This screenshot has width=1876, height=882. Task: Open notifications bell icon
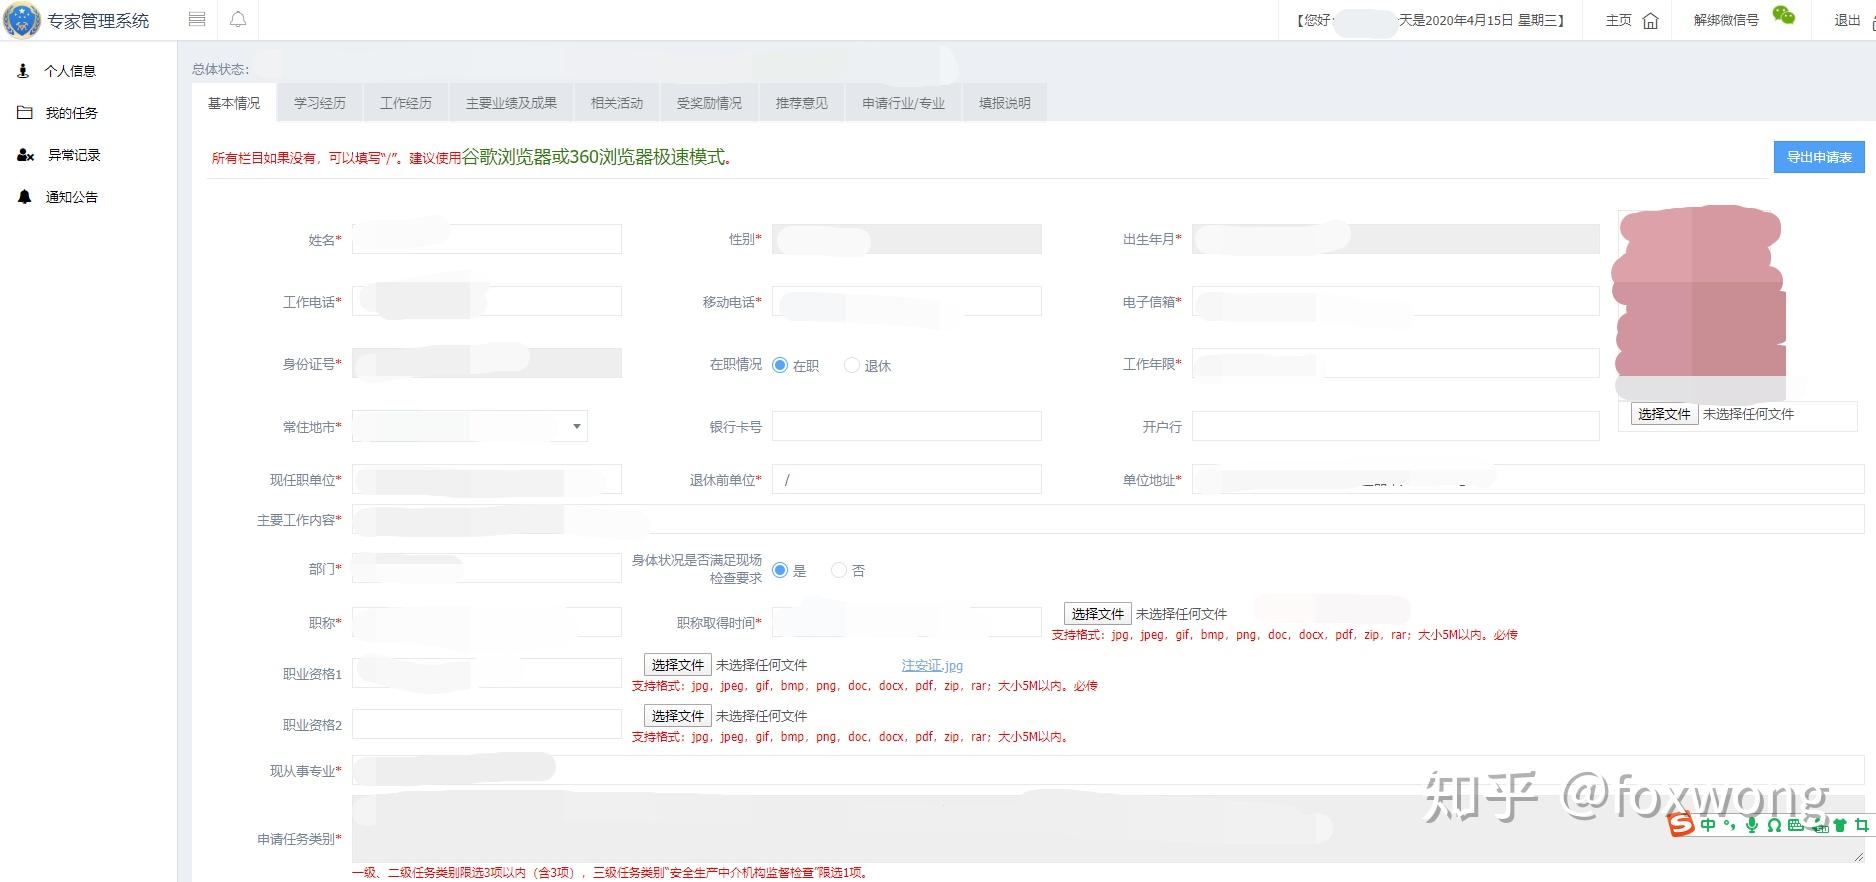click(238, 19)
